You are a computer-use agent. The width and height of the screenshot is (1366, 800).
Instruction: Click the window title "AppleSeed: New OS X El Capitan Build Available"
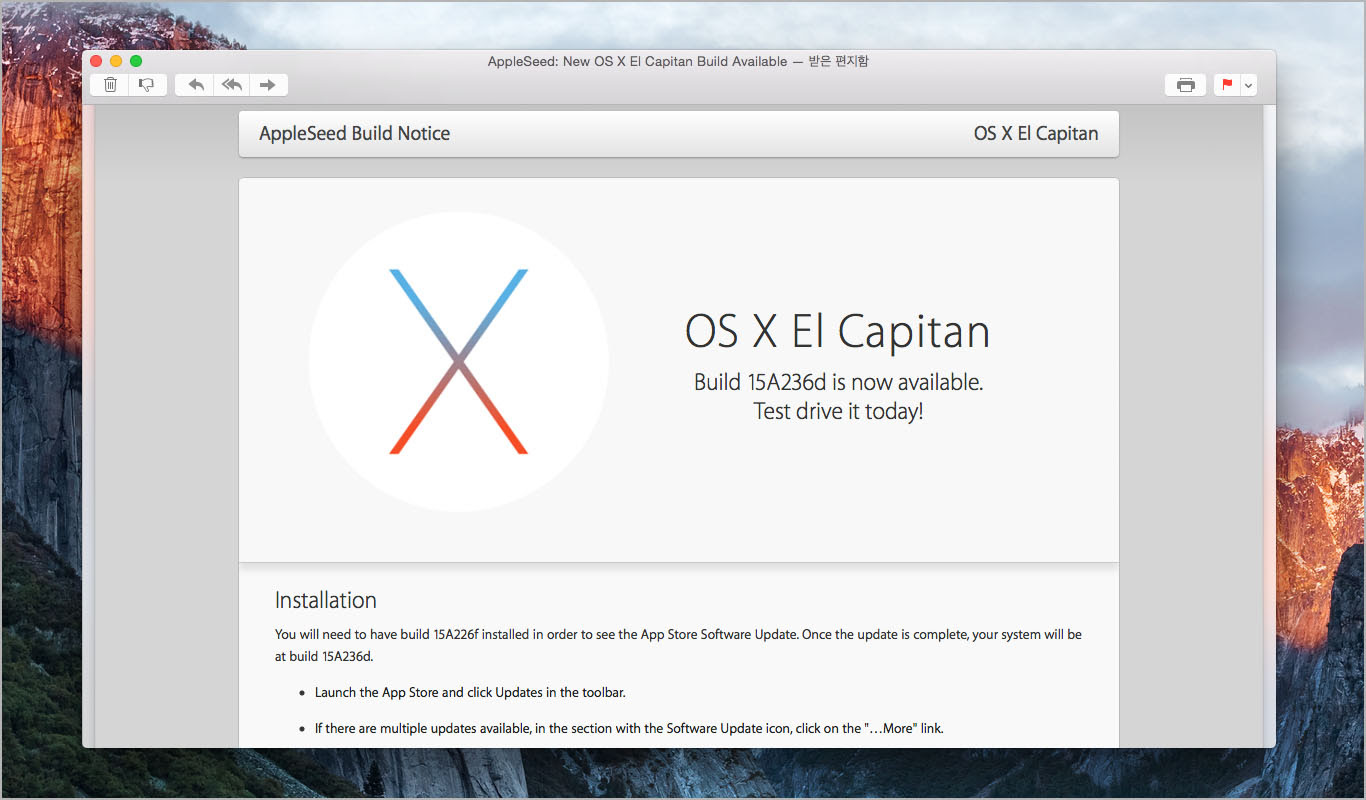(638, 61)
